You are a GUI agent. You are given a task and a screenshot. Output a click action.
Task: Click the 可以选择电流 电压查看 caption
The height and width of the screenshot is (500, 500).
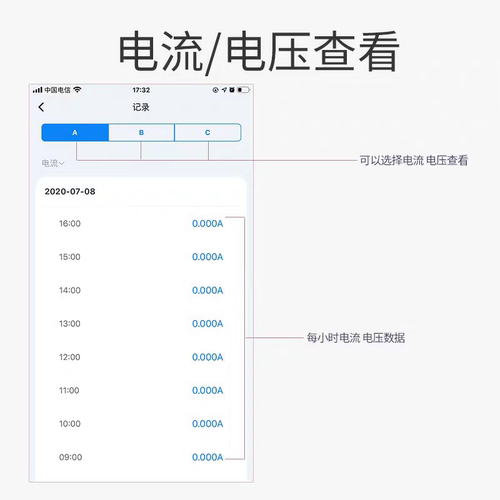414,160
